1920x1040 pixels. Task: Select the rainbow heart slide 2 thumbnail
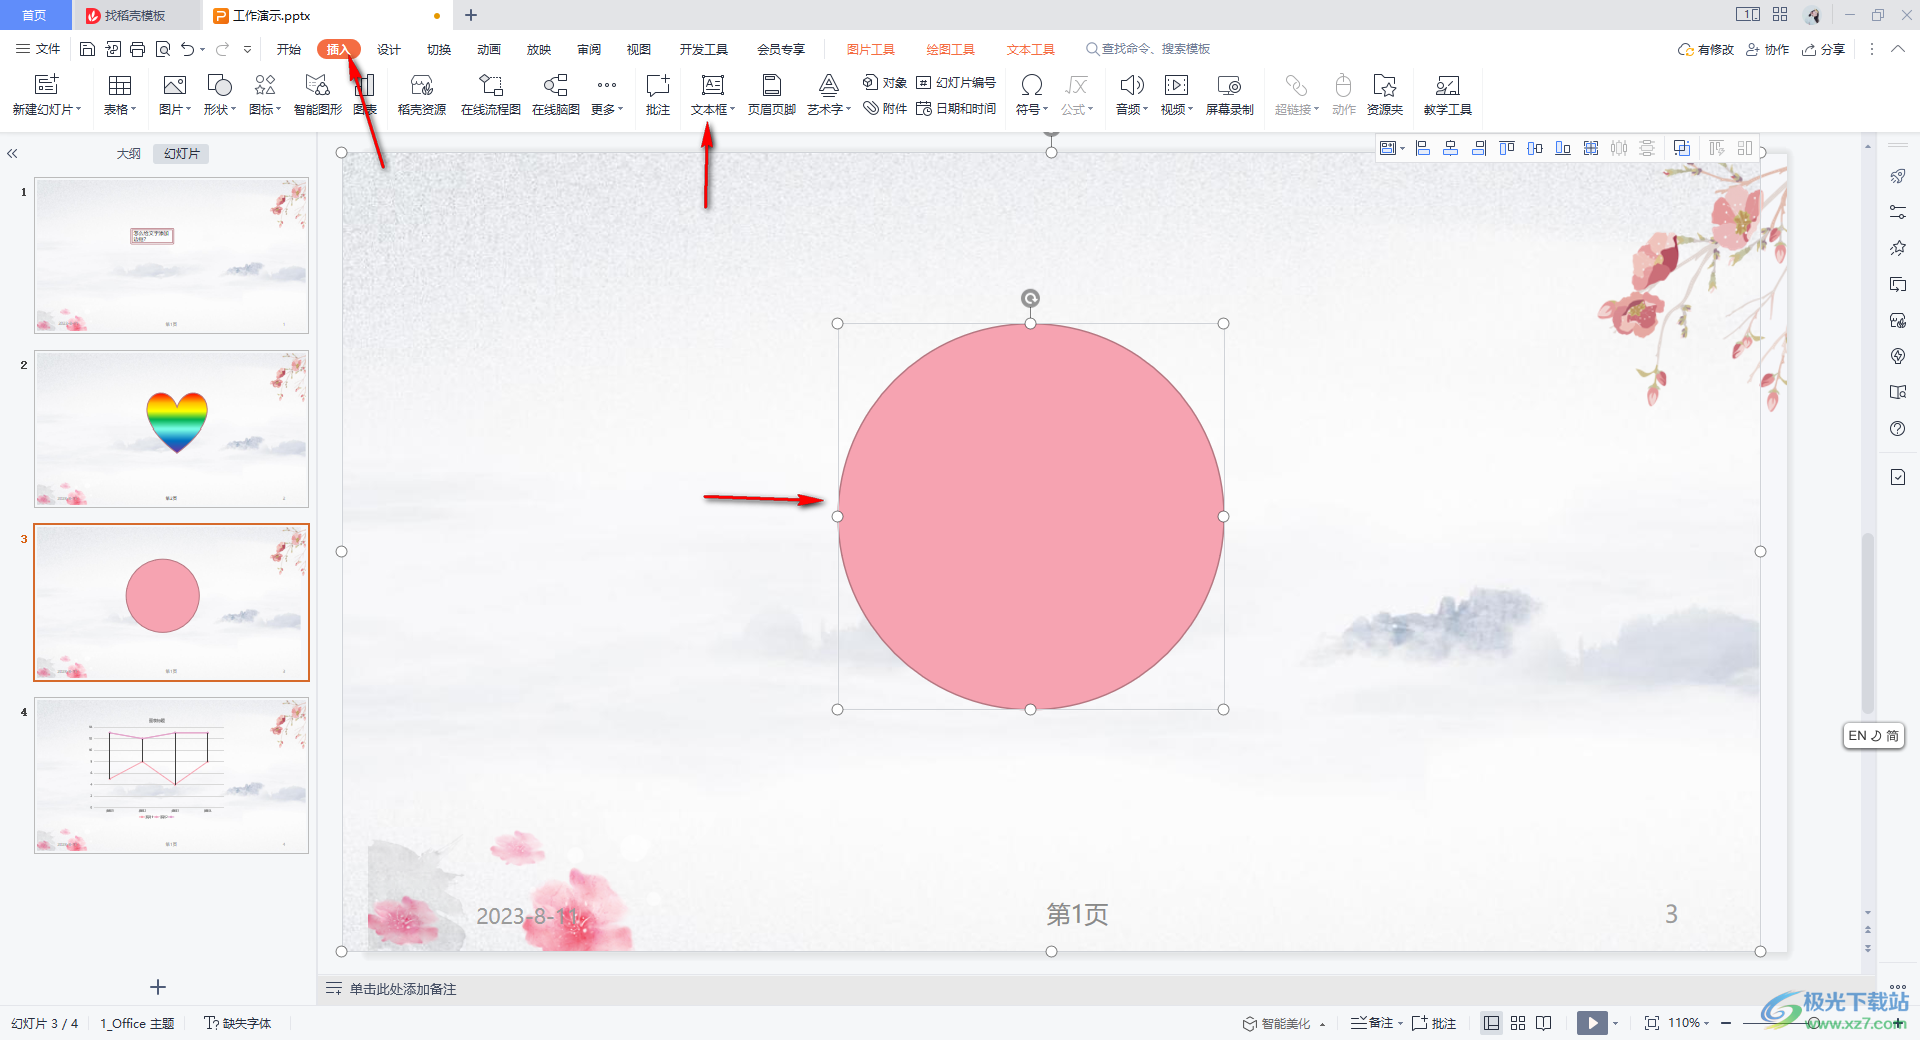coord(171,428)
